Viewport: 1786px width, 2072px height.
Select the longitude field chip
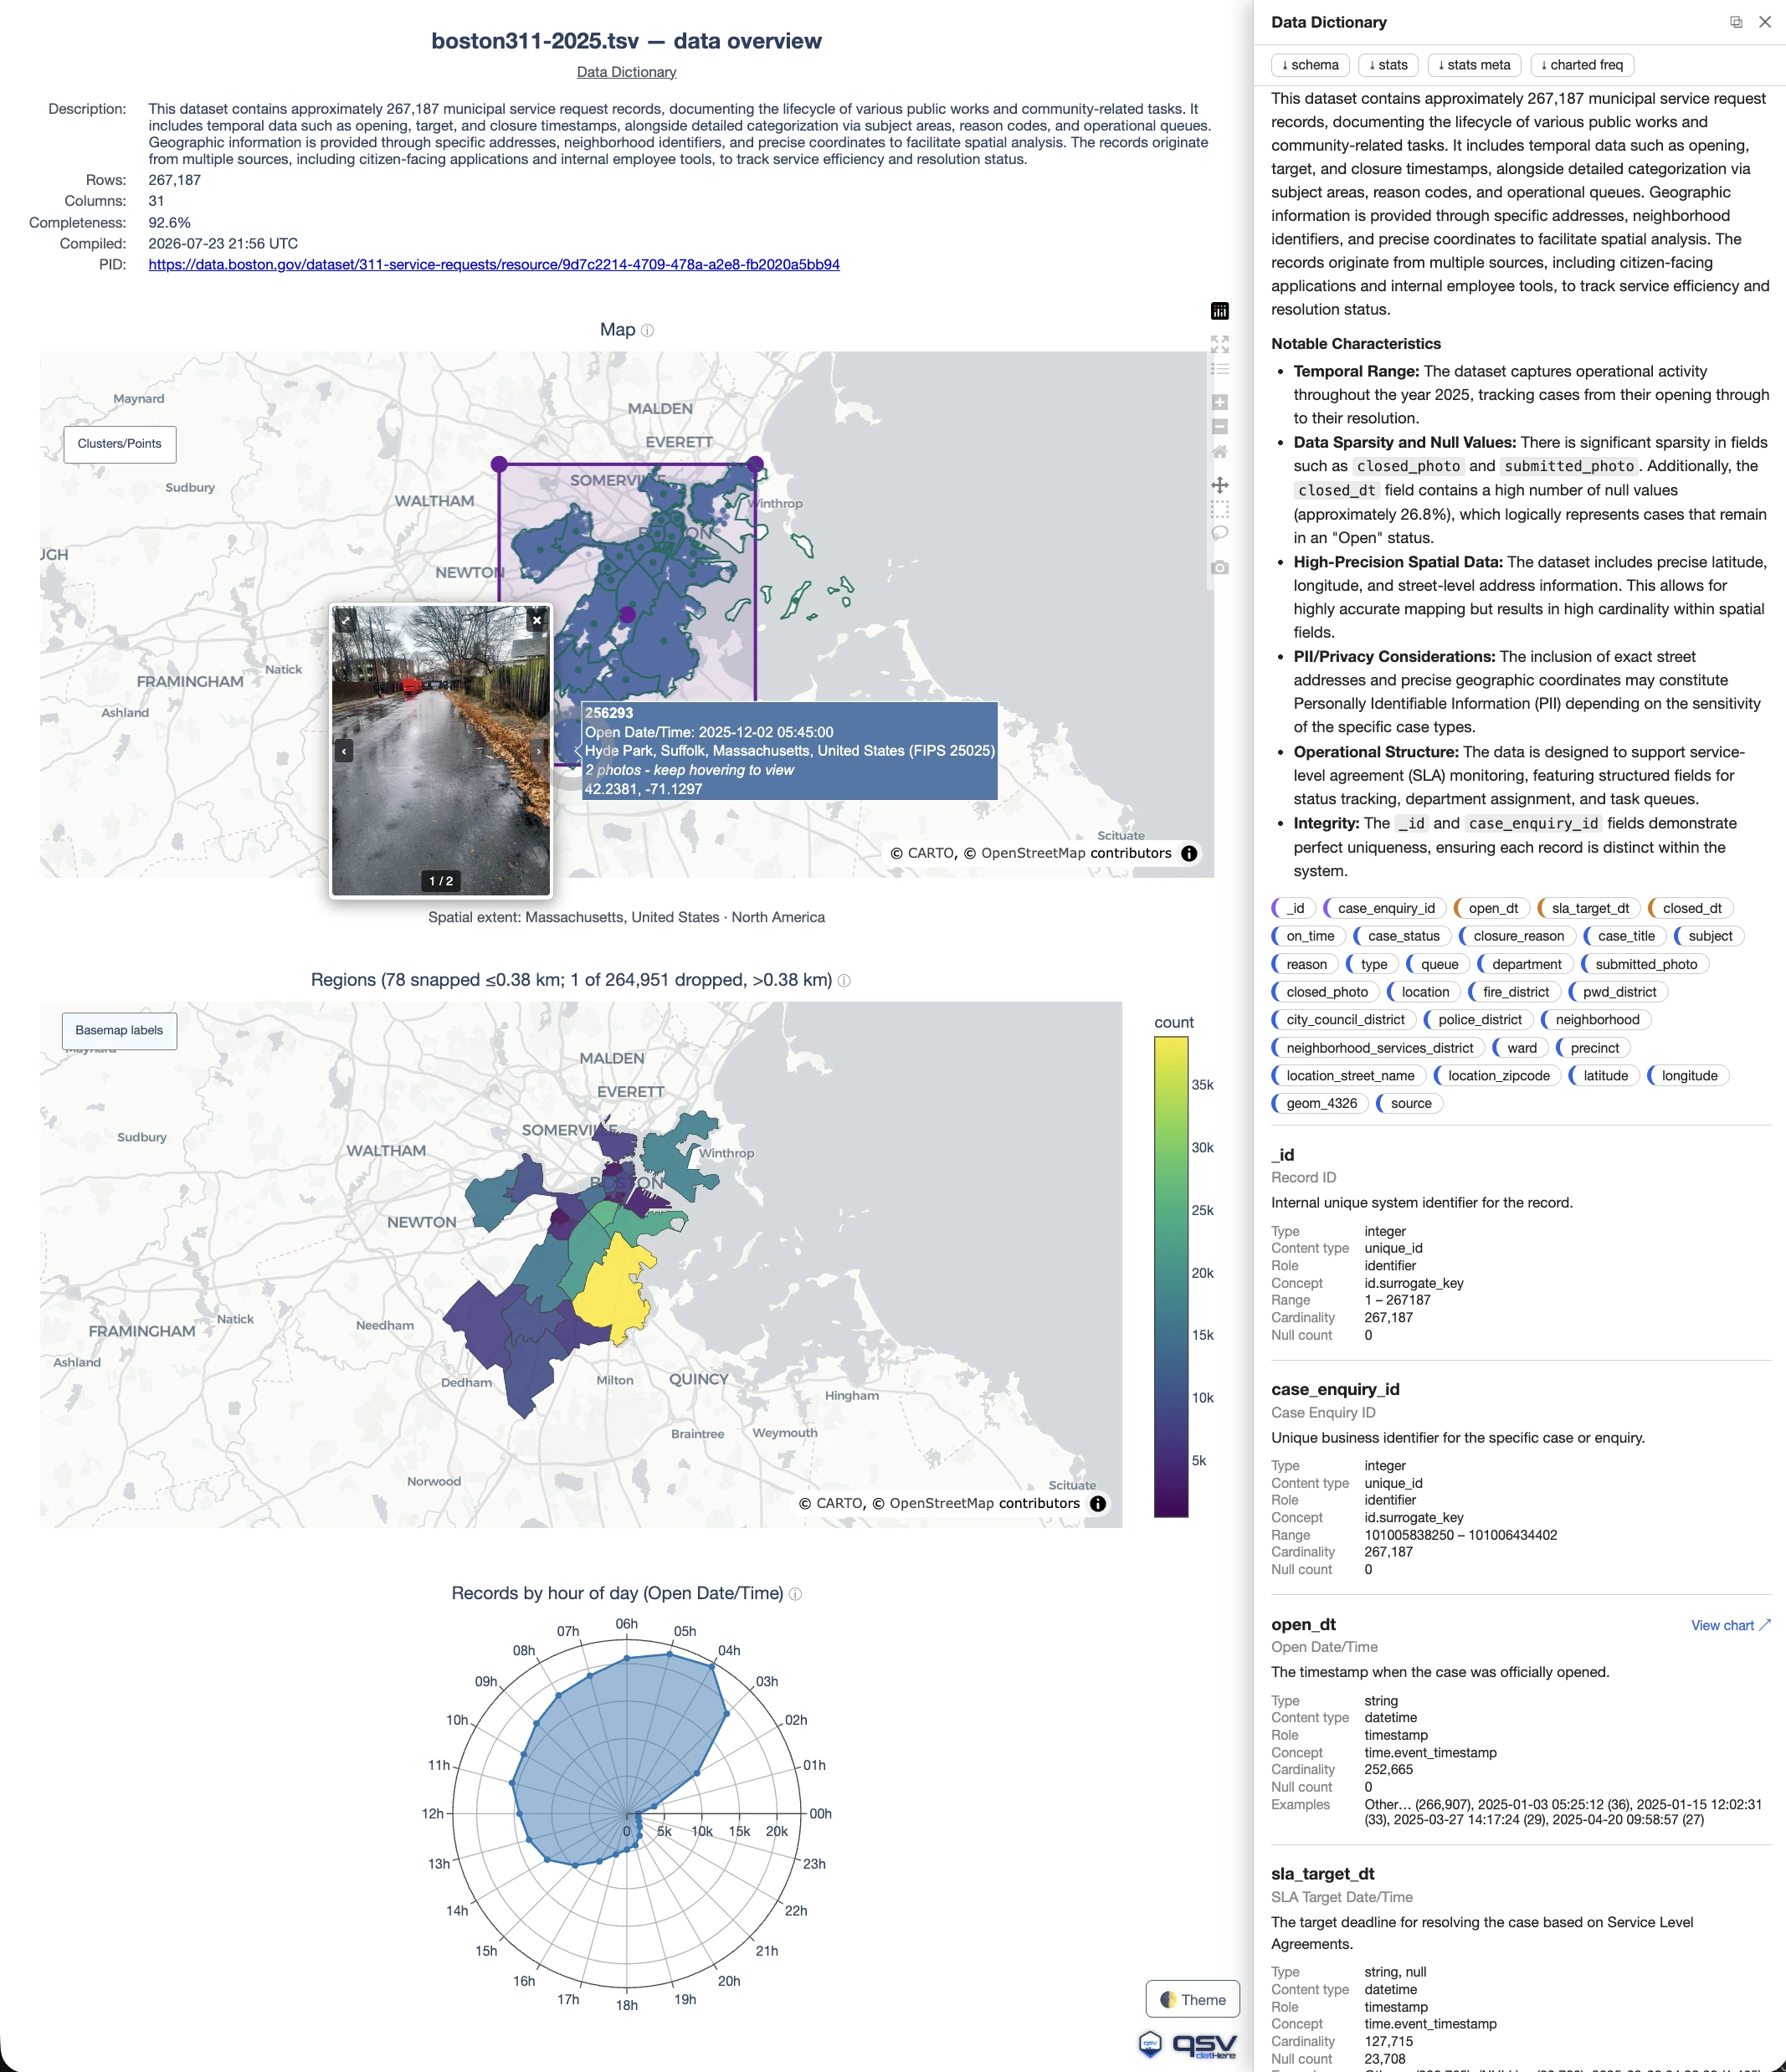click(1688, 1077)
